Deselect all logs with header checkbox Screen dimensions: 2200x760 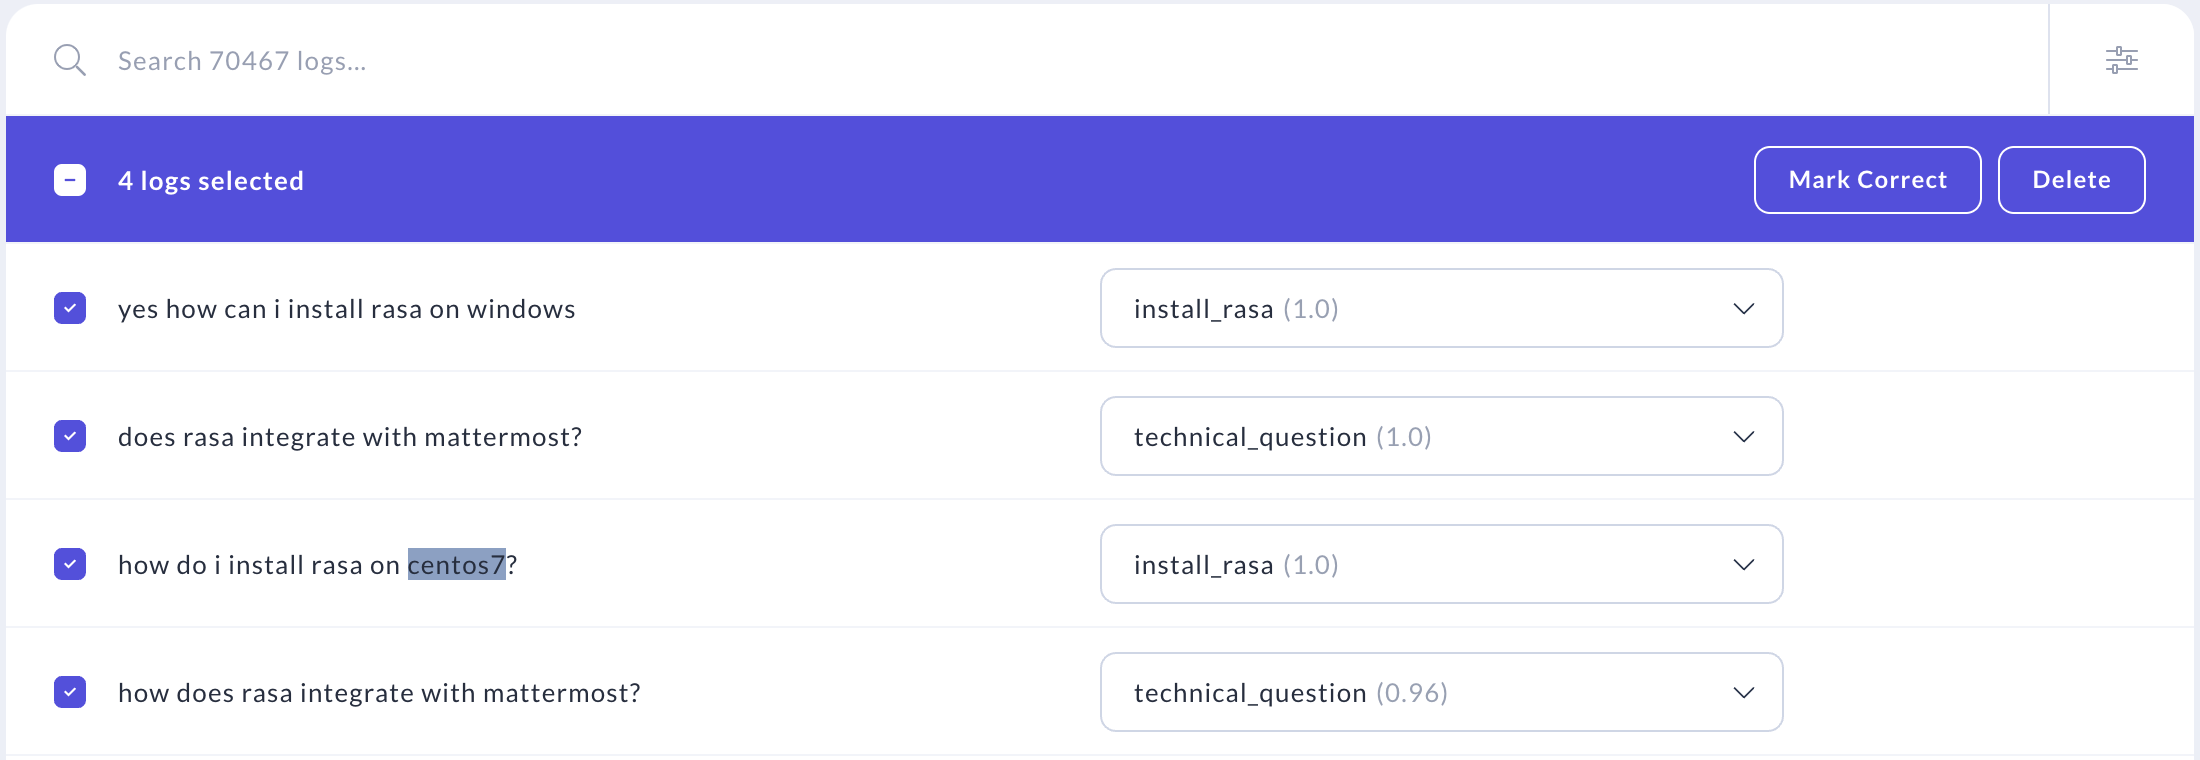[x=70, y=180]
